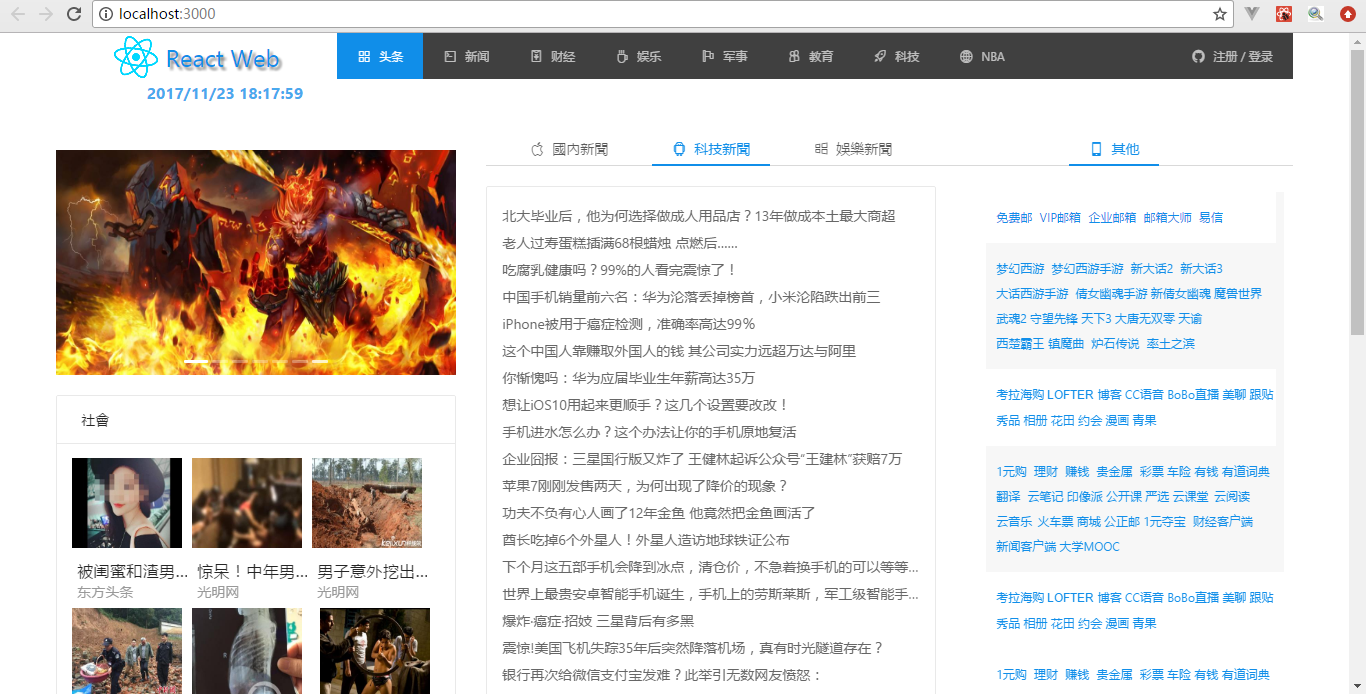Click the 易信 link
The width and height of the screenshot is (1366, 694).
[1211, 217]
